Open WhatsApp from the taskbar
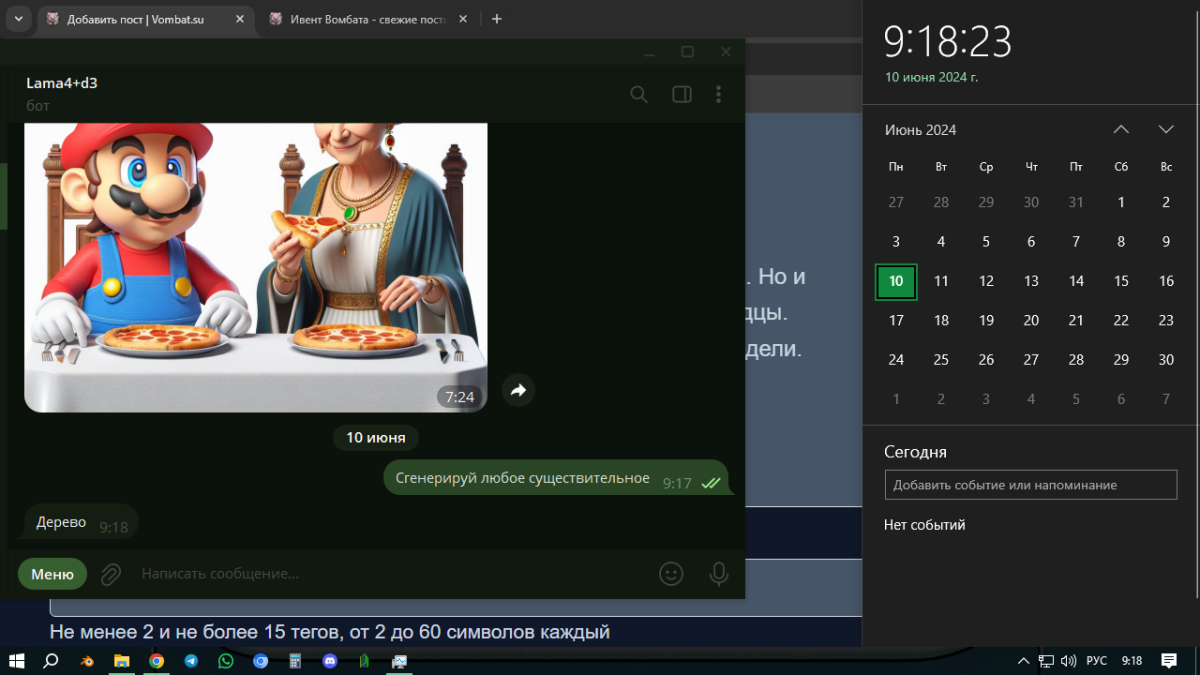Viewport: 1200px width, 675px height. tap(225, 661)
